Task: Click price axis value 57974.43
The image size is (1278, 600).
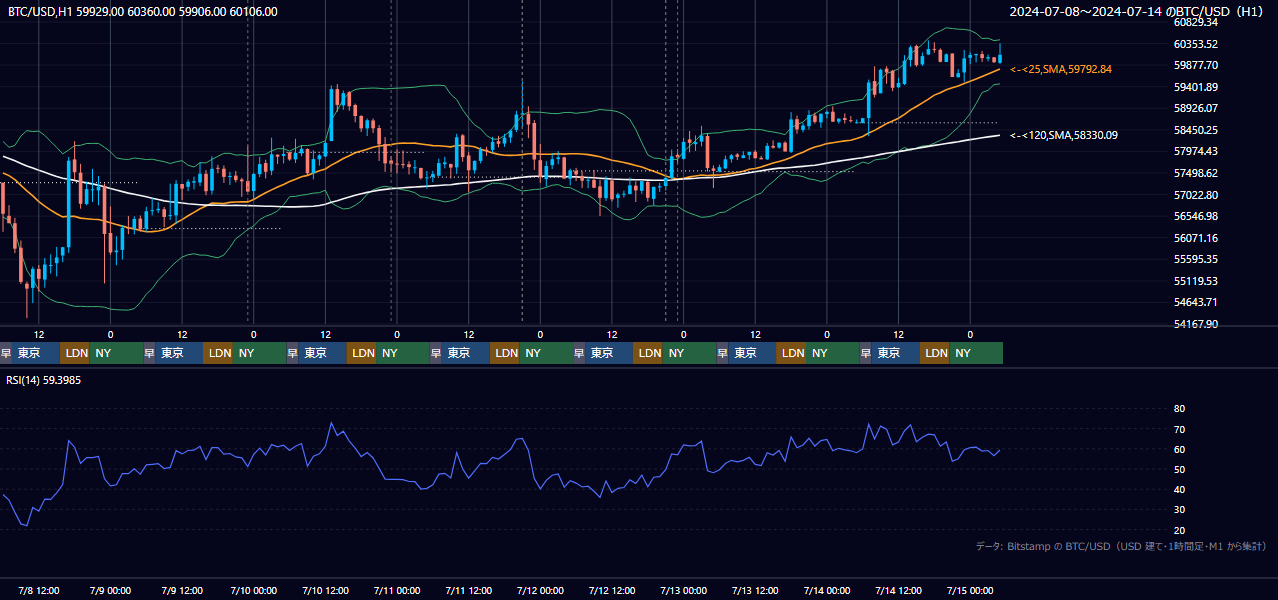Action: point(1195,151)
